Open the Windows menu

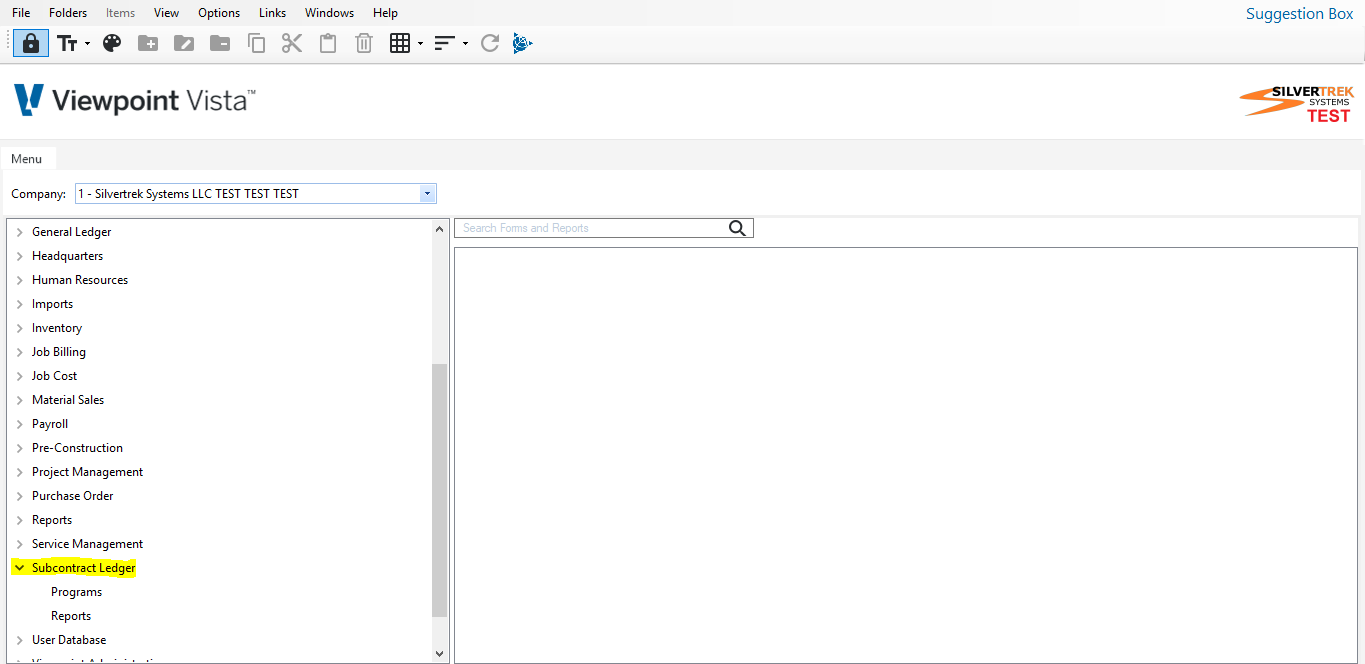pos(330,13)
